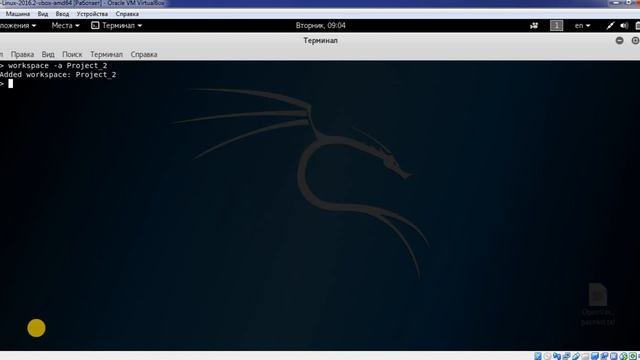Open the clock showing Вторник, 09:04
640x360 pixels.
pyautogui.click(x=320, y=25)
